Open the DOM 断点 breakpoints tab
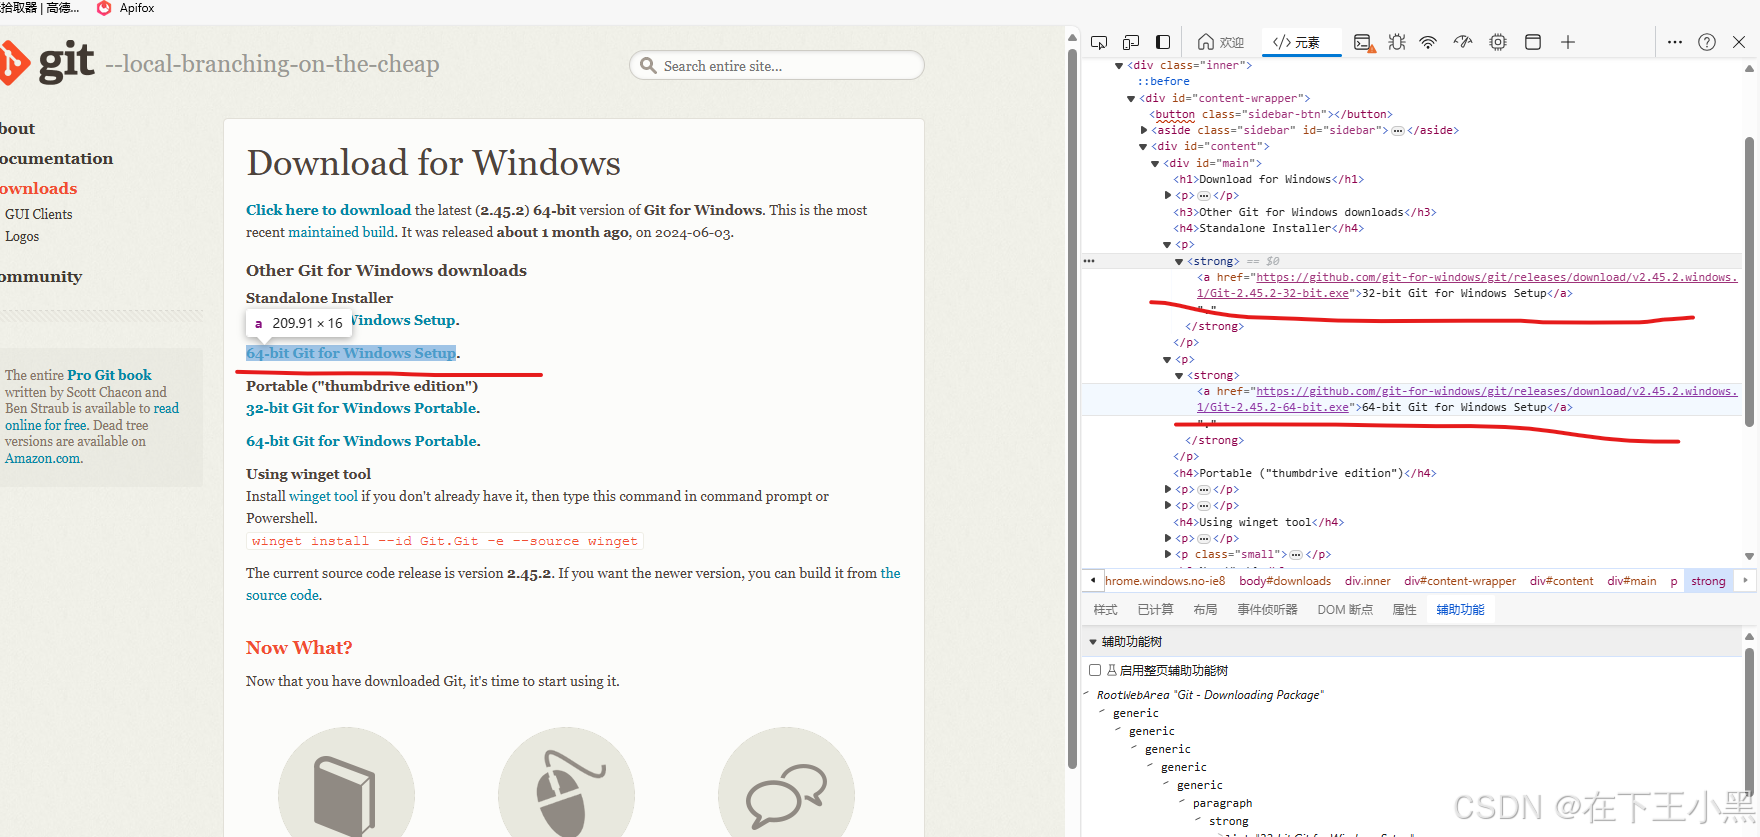This screenshot has width=1760, height=837. 1345,609
